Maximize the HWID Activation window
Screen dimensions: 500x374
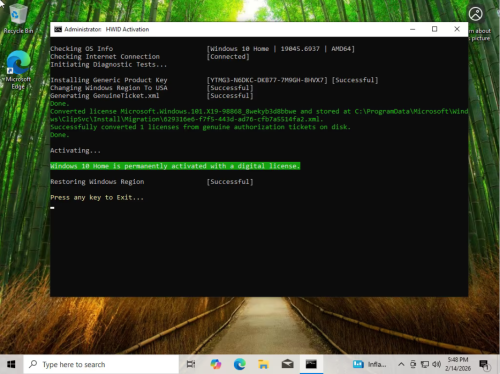coord(435,29)
